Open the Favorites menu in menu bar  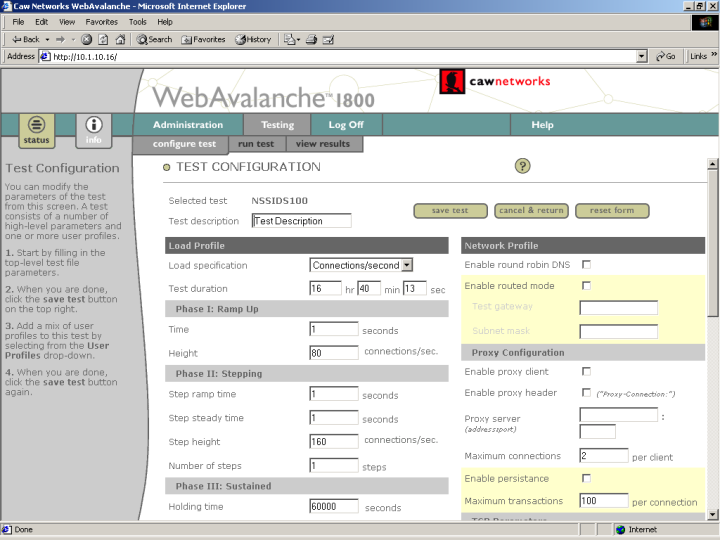coord(101,22)
